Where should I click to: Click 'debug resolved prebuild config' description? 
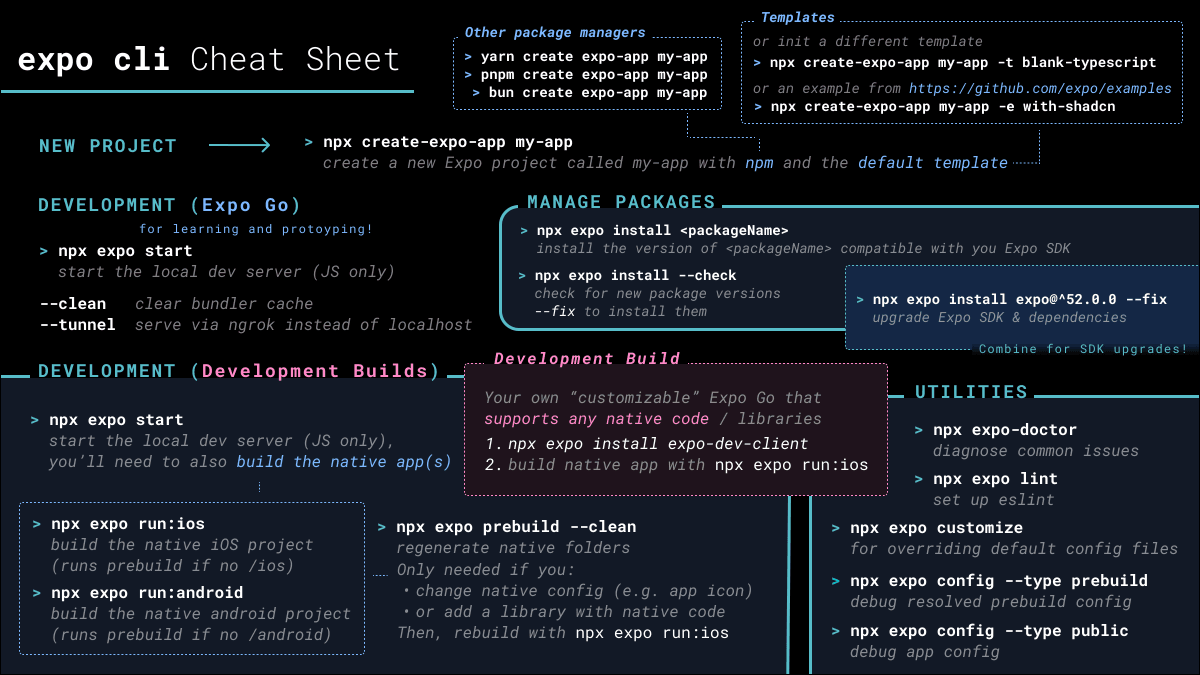[x=991, y=602]
